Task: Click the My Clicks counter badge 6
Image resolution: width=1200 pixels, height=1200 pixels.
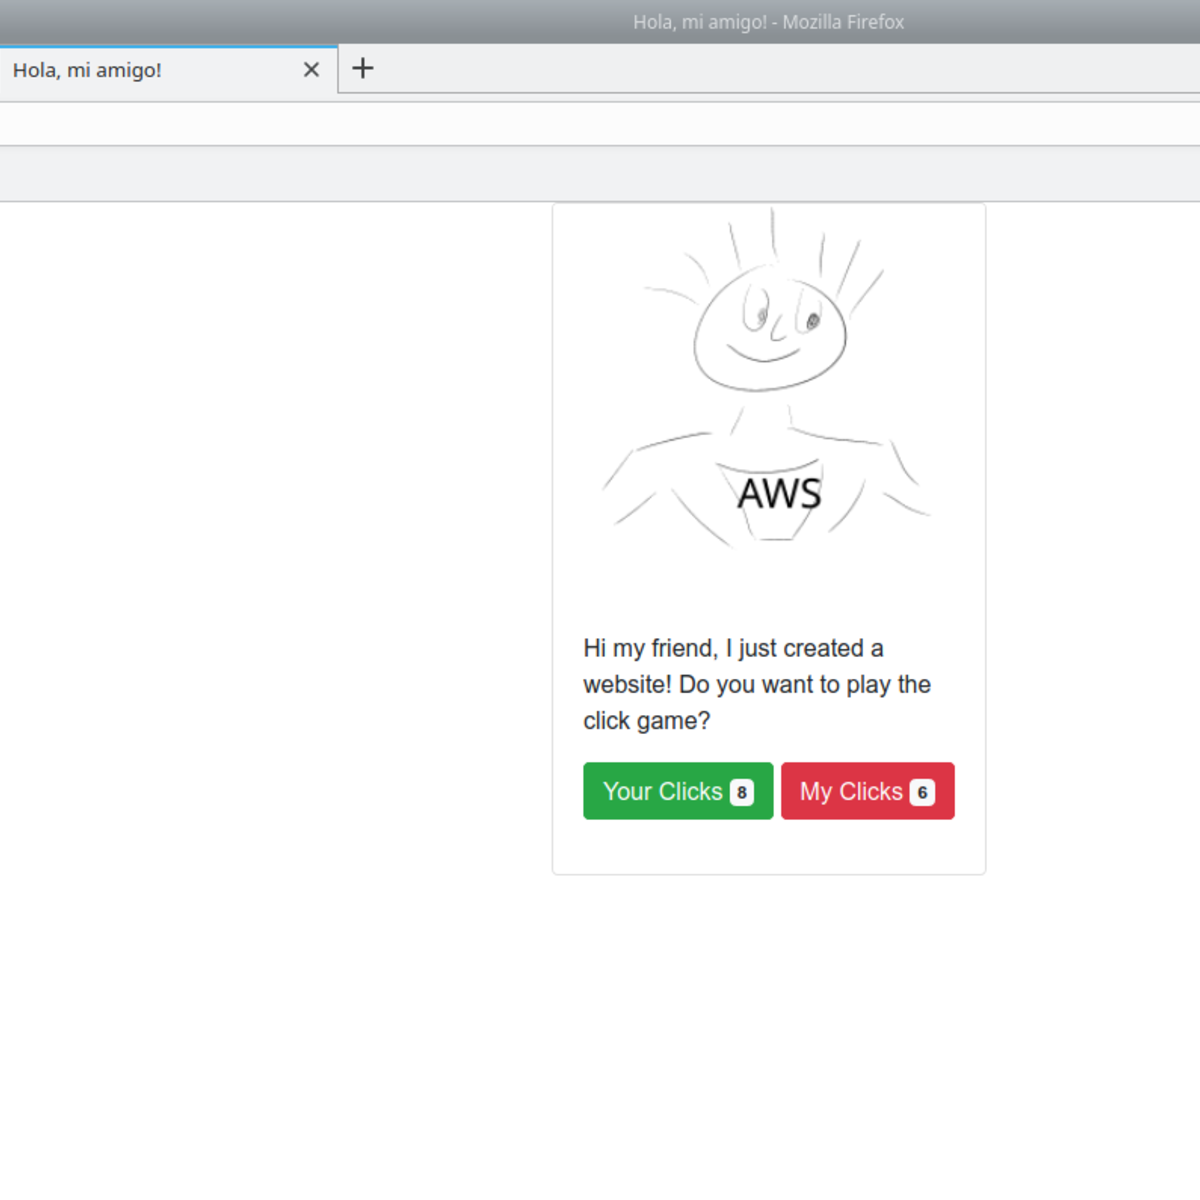Action: pyautogui.click(x=922, y=792)
